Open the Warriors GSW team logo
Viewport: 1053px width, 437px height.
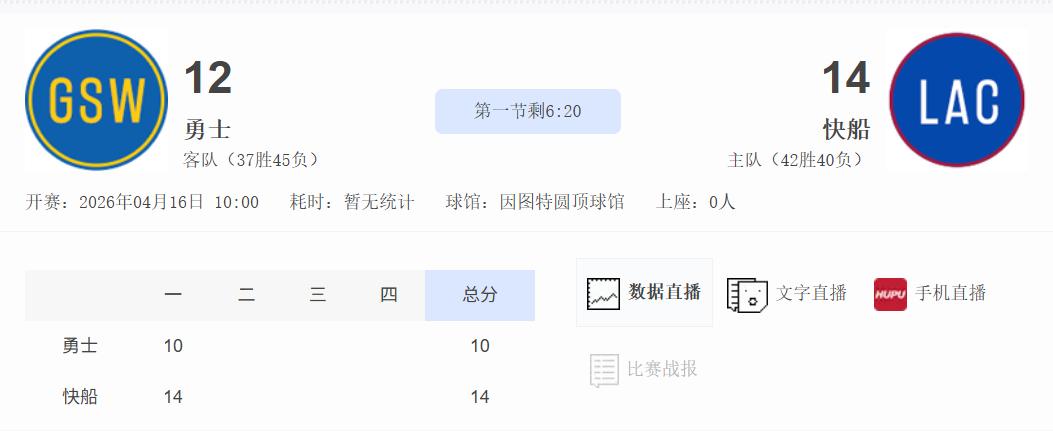[96, 100]
